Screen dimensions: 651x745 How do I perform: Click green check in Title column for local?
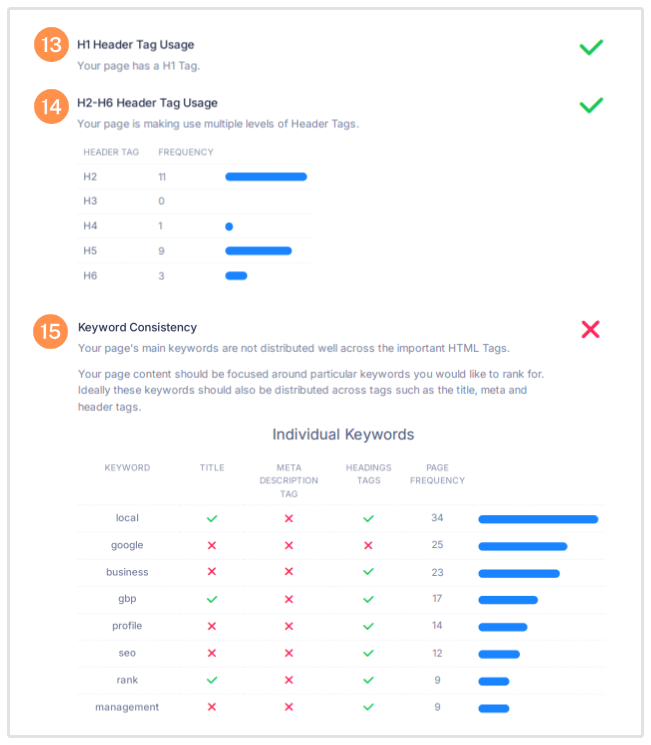click(212, 519)
